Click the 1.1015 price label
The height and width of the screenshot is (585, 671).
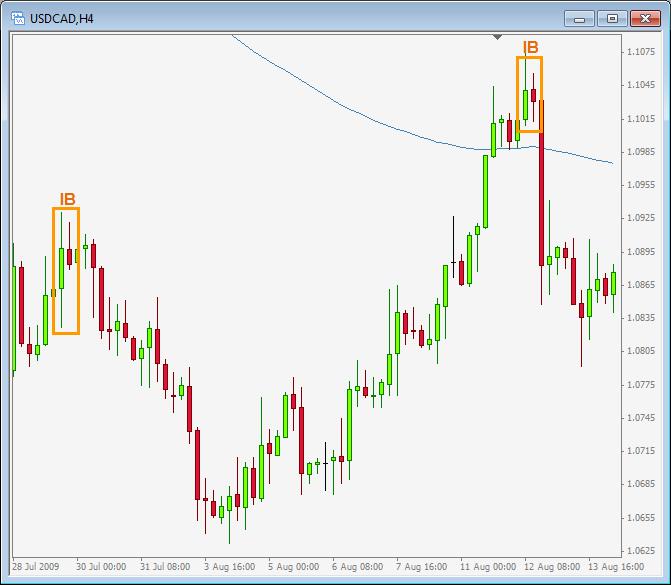641,119
